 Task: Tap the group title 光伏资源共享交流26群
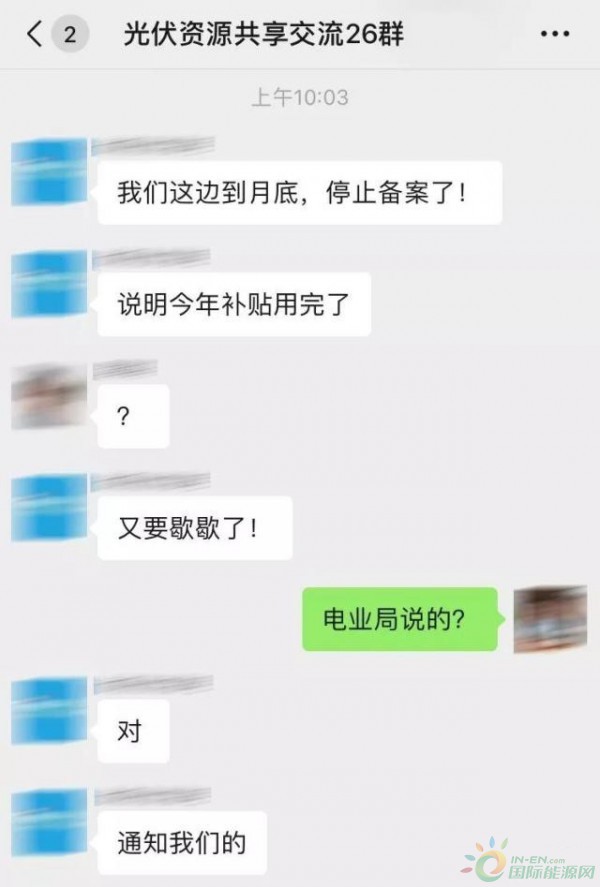tap(264, 35)
